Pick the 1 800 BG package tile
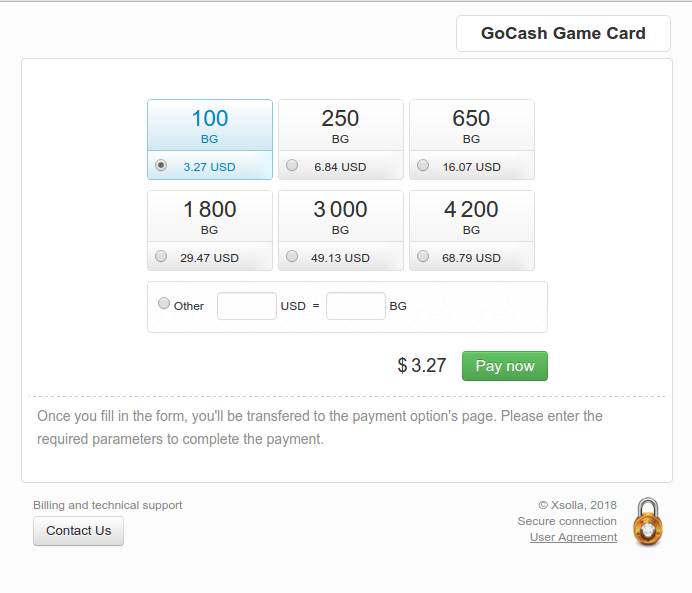692x593 pixels. (x=210, y=230)
